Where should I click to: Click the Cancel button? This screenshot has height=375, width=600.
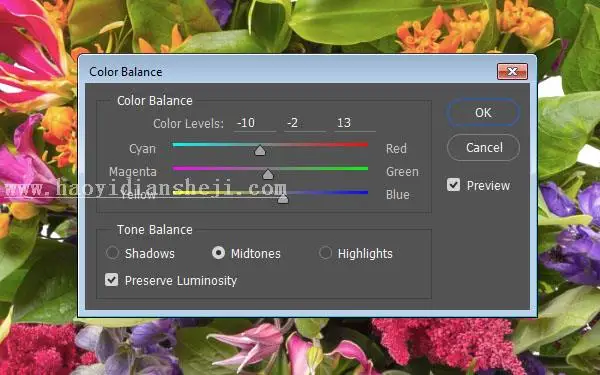(x=483, y=147)
